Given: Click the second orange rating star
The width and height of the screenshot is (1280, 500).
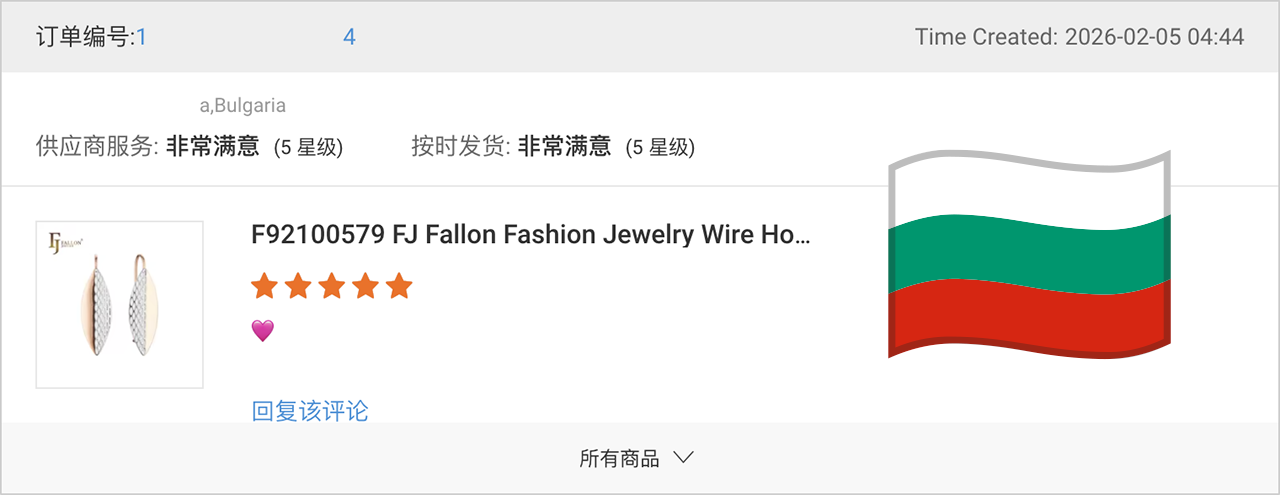Looking at the screenshot, I should 298,286.
